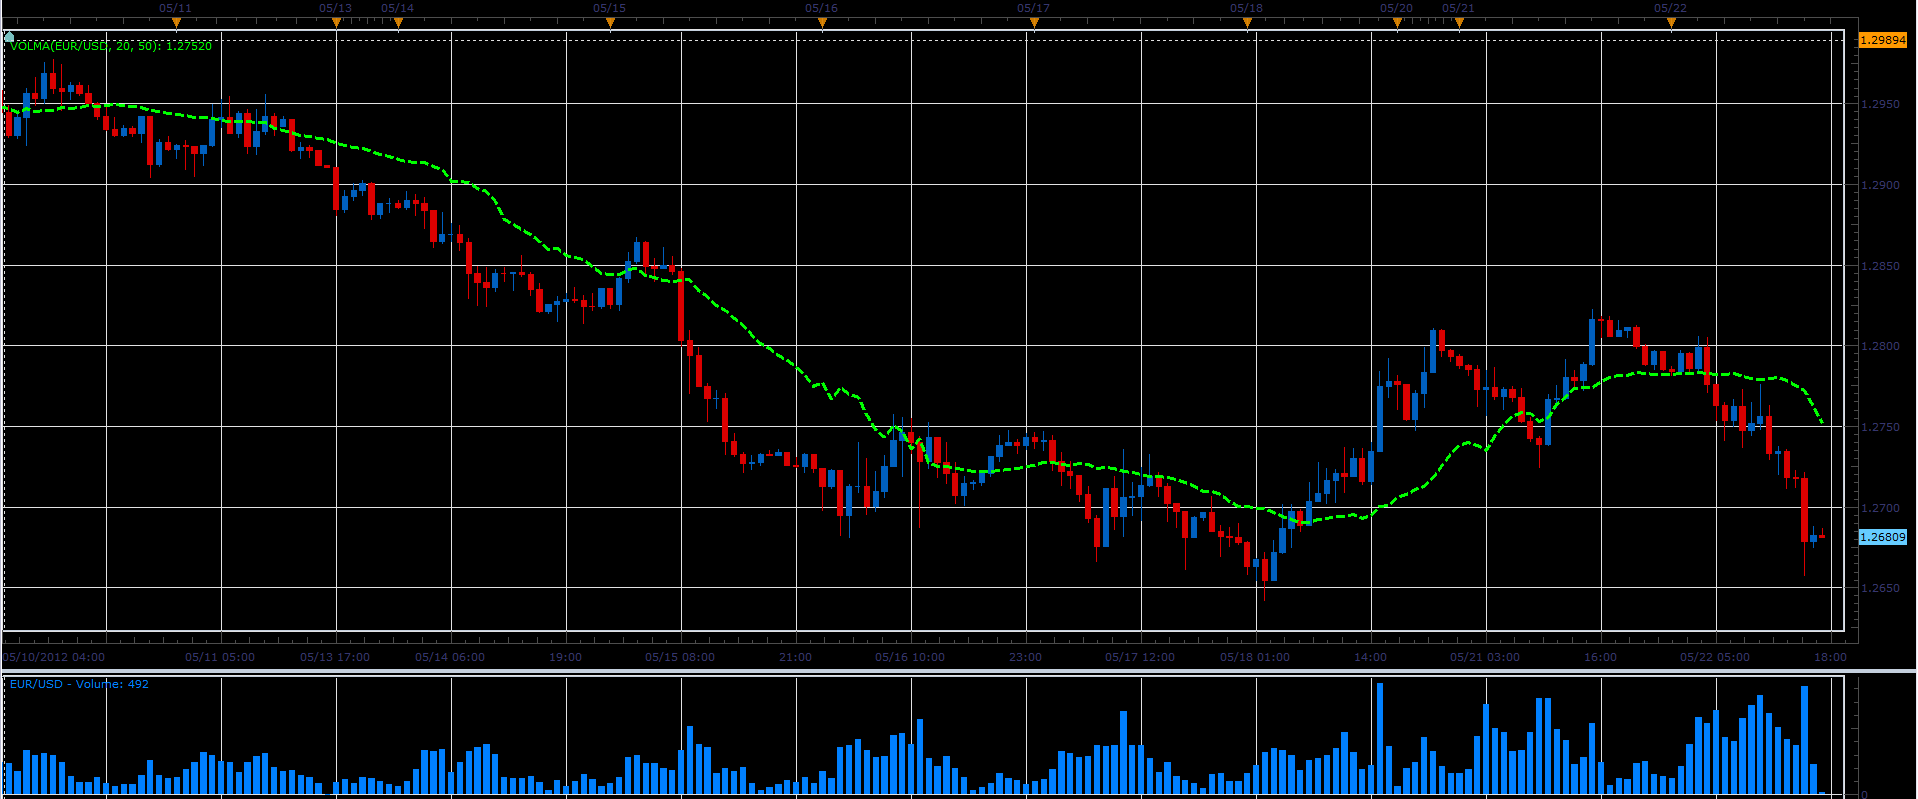Click the teal marker icon above VOLMA label
This screenshot has width=1918, height=799.
(9, 37)
